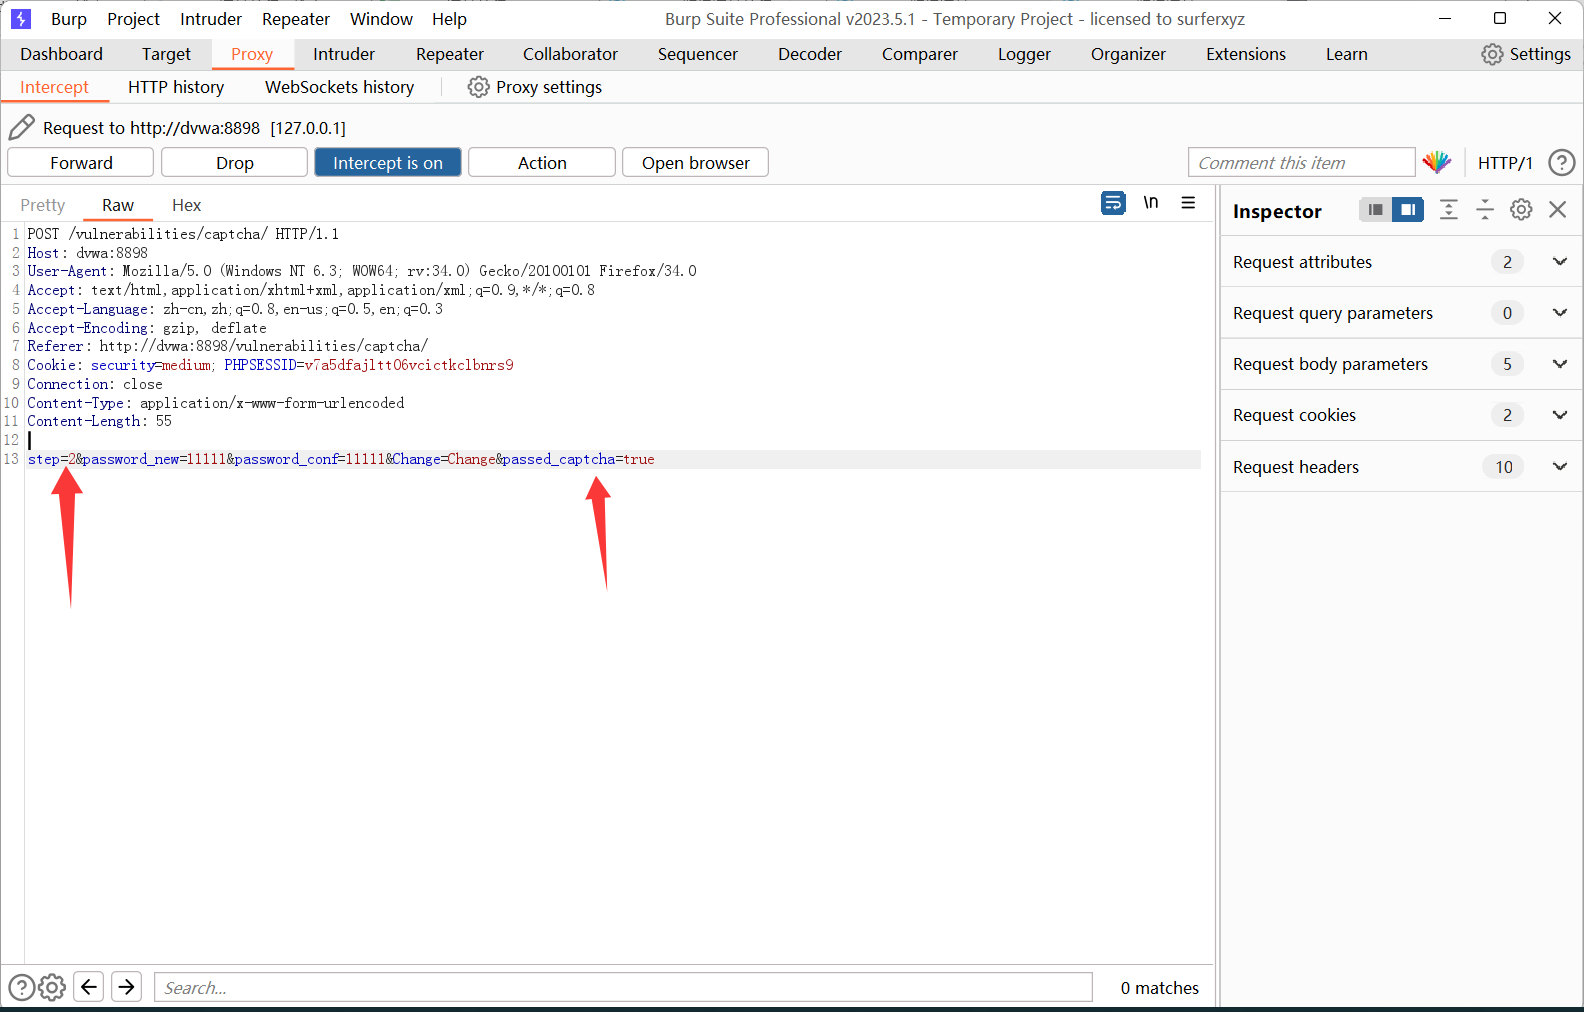The height and width of the screenshot is (1012, 1584).
Task: Drop the intercepted request
Action: pyautogui.click(x=235, y=162)
